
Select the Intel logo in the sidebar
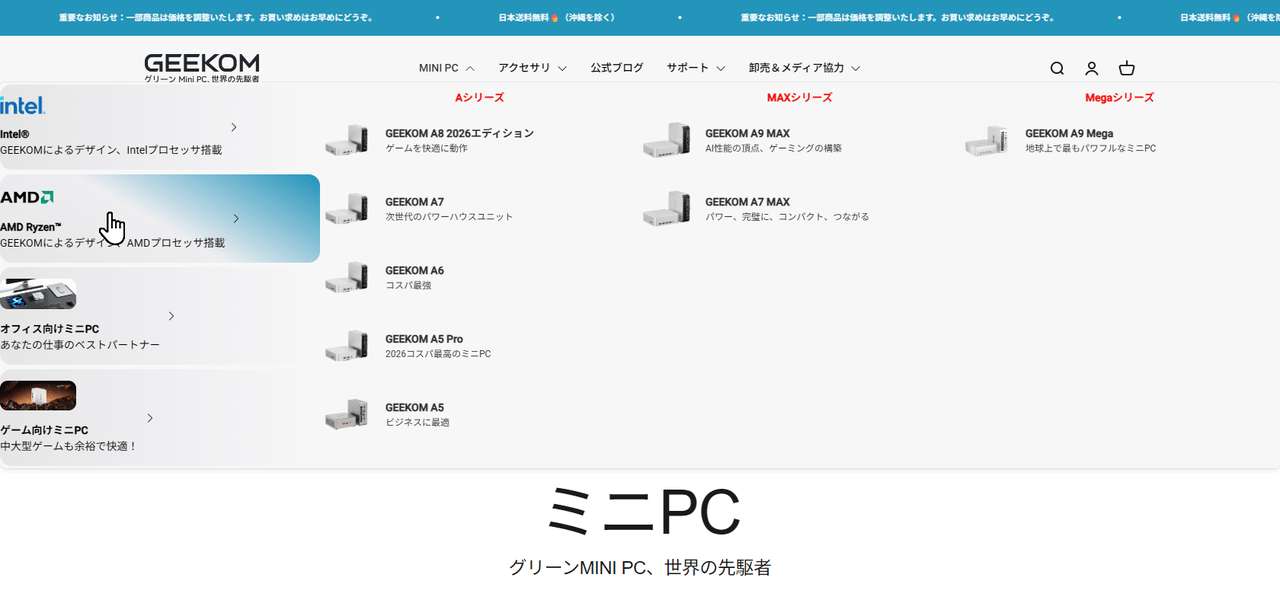21,103
